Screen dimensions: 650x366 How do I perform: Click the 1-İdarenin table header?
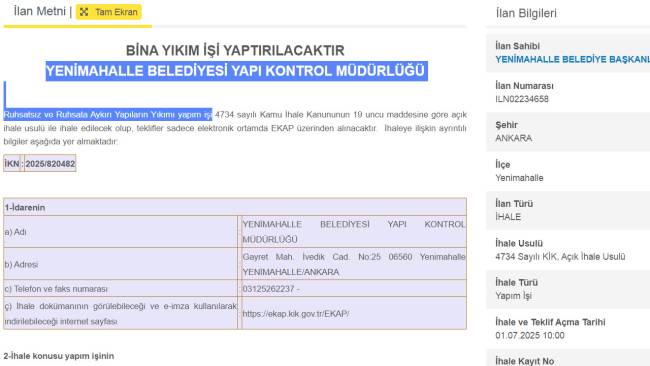(x=235, y=207)
